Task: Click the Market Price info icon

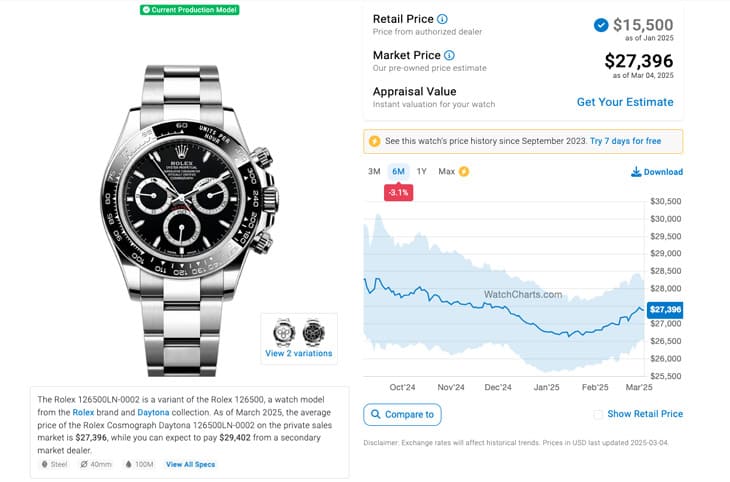Action: pyautogui.click(x=449, y=55)
